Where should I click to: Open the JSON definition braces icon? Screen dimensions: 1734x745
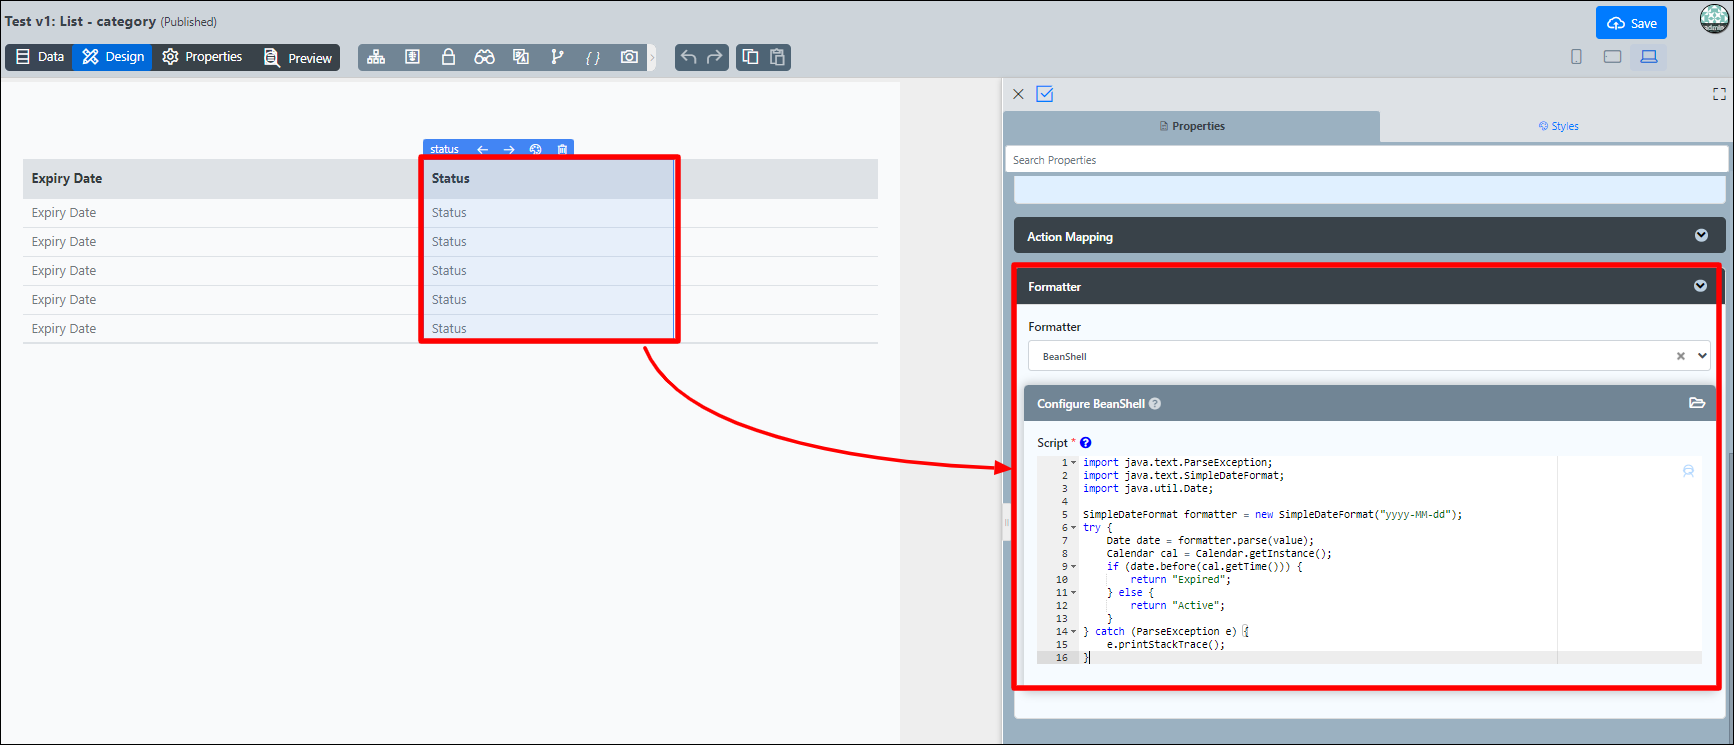(593, 57)
